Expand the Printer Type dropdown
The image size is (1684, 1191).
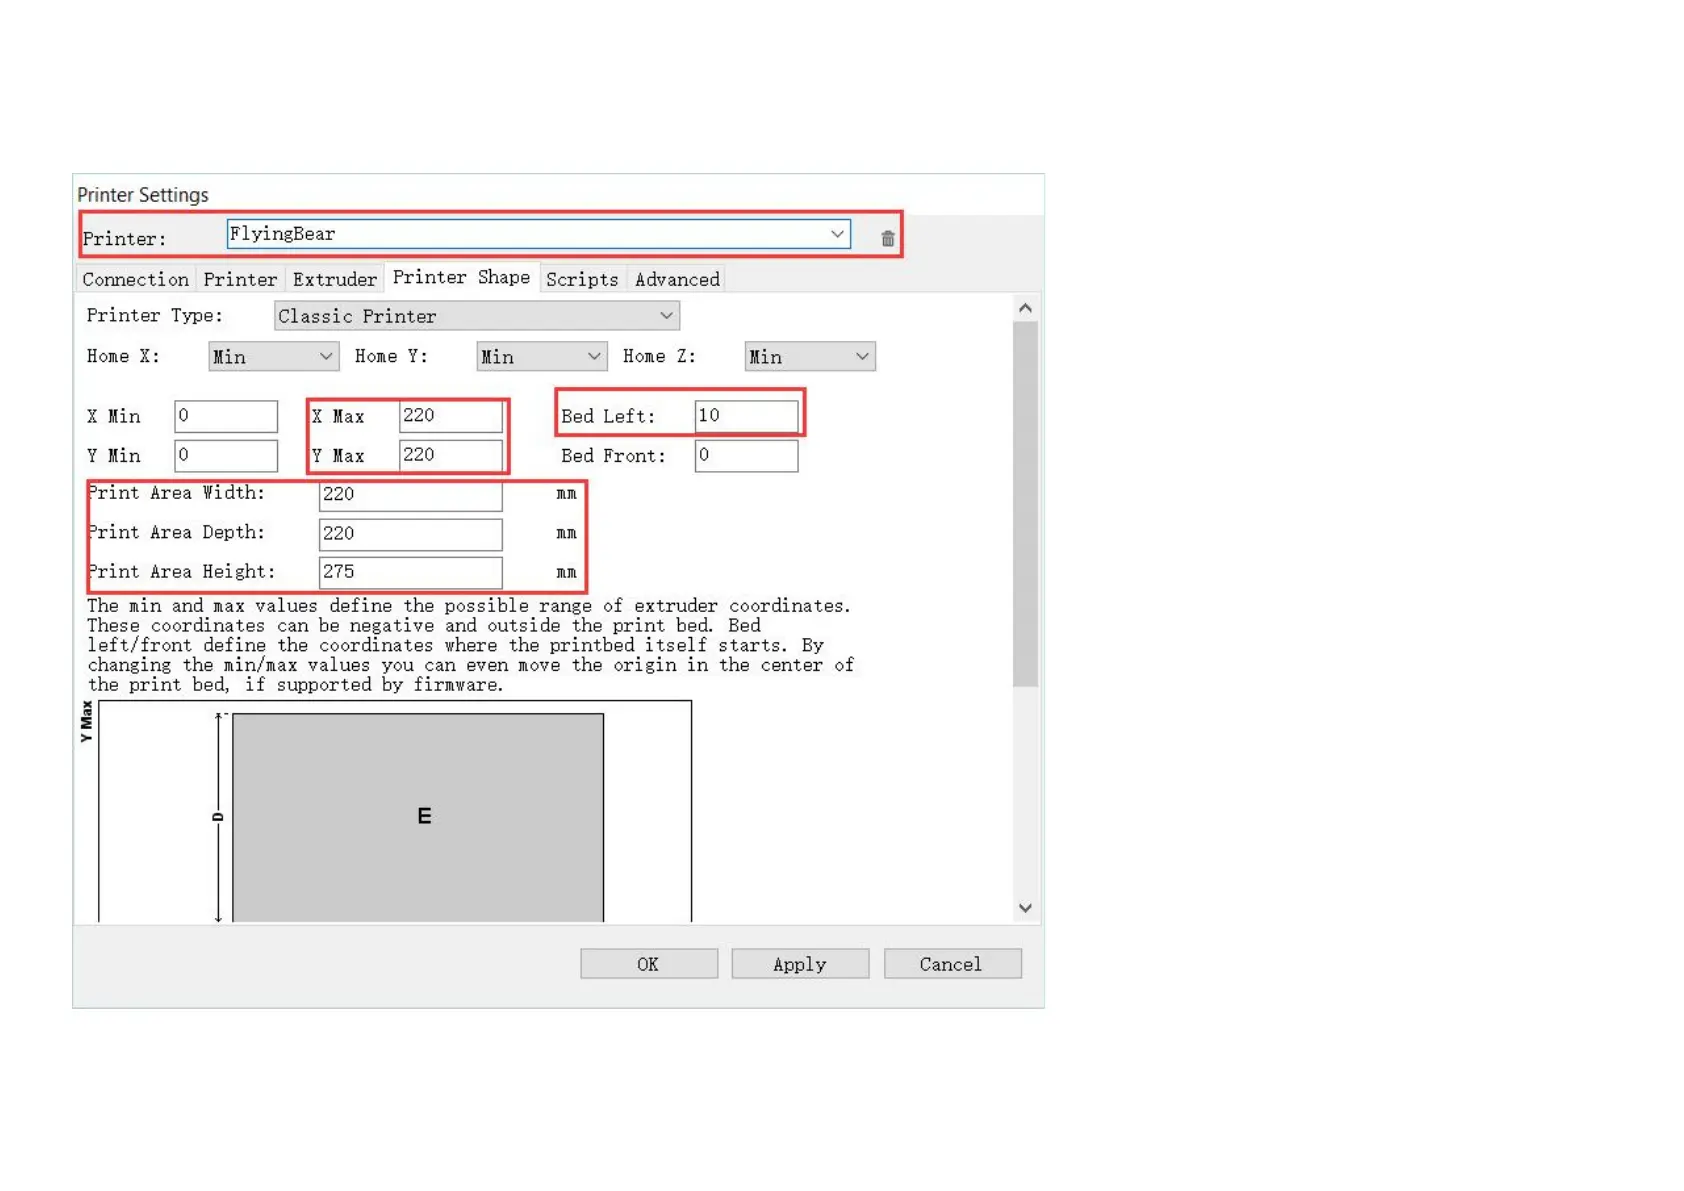point(477,316)
